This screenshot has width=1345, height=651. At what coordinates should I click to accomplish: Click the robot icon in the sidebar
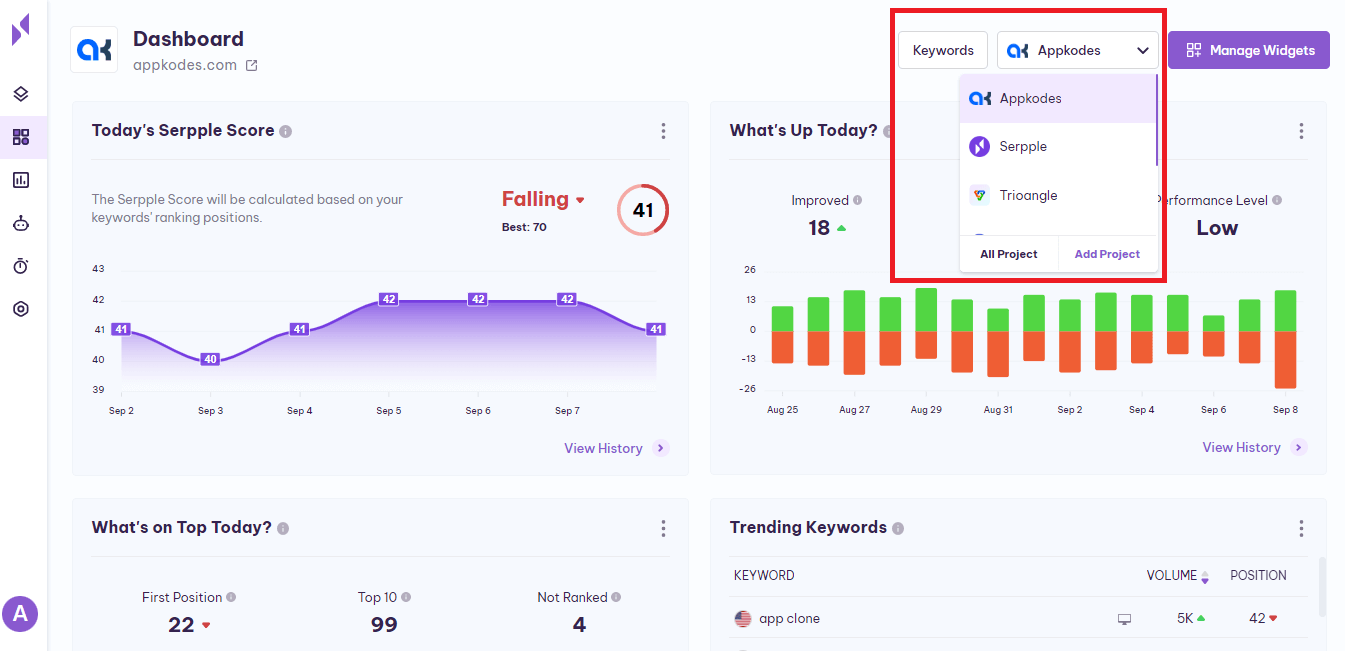pos(21,223)
